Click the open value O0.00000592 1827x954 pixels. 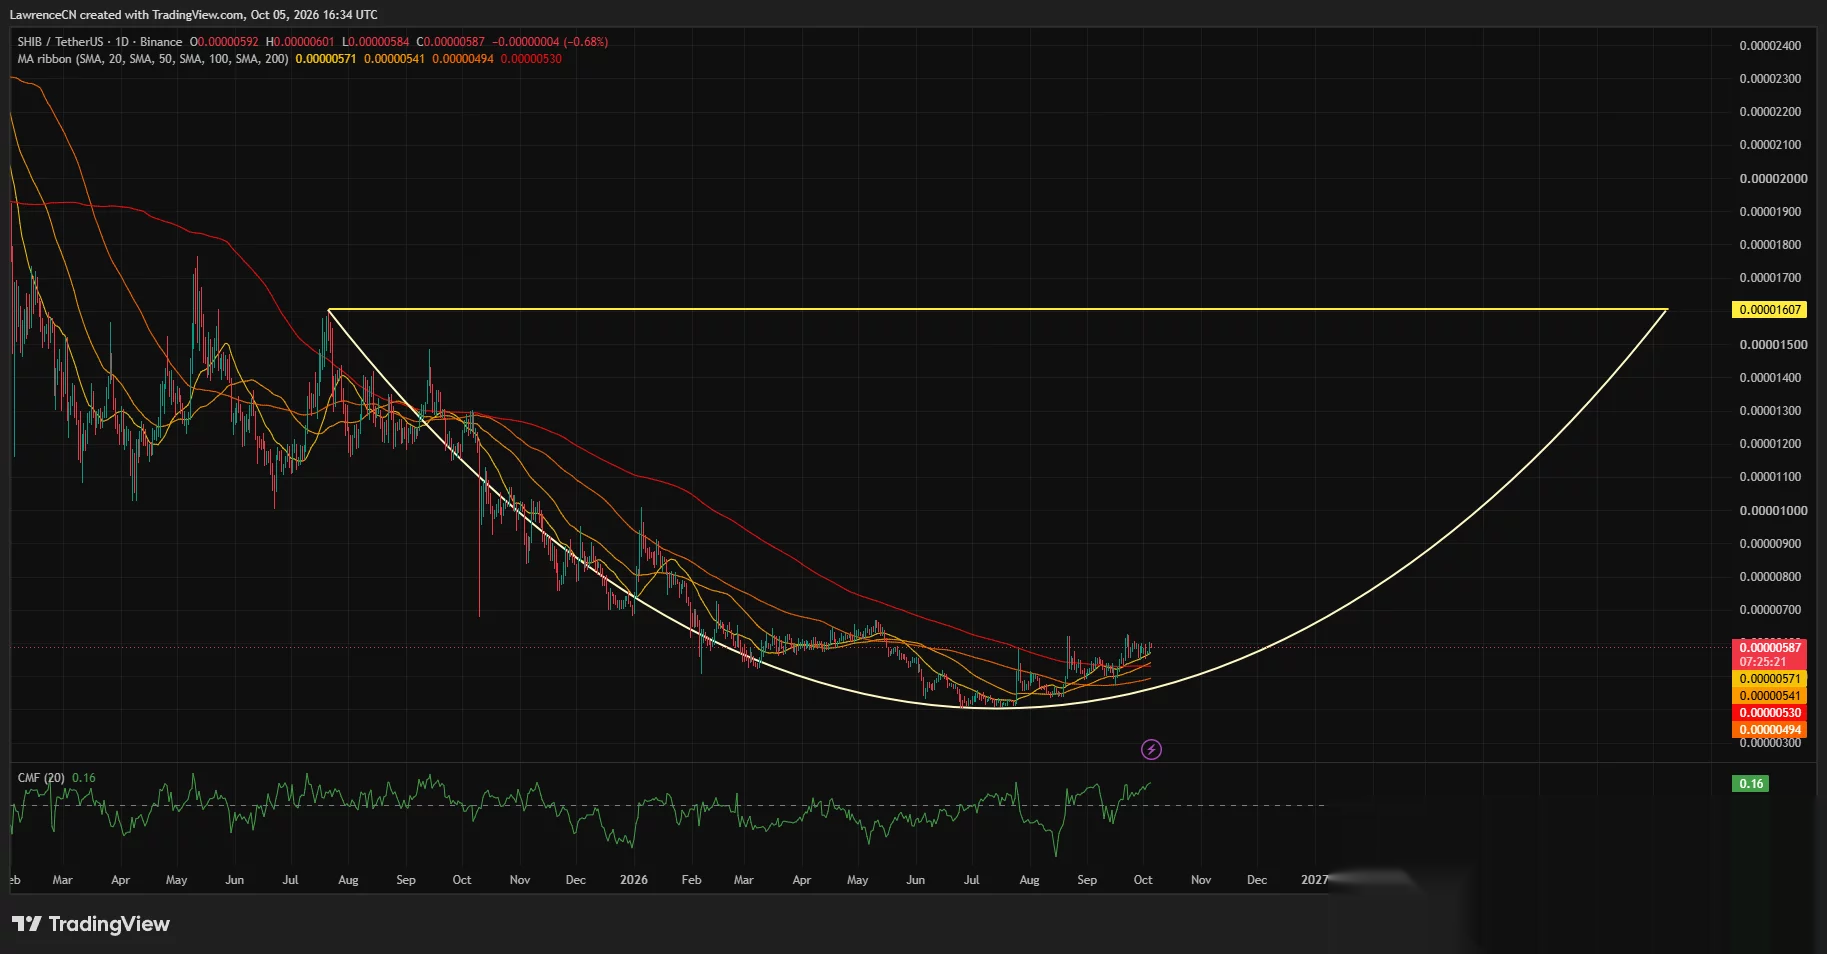(224, 42)
